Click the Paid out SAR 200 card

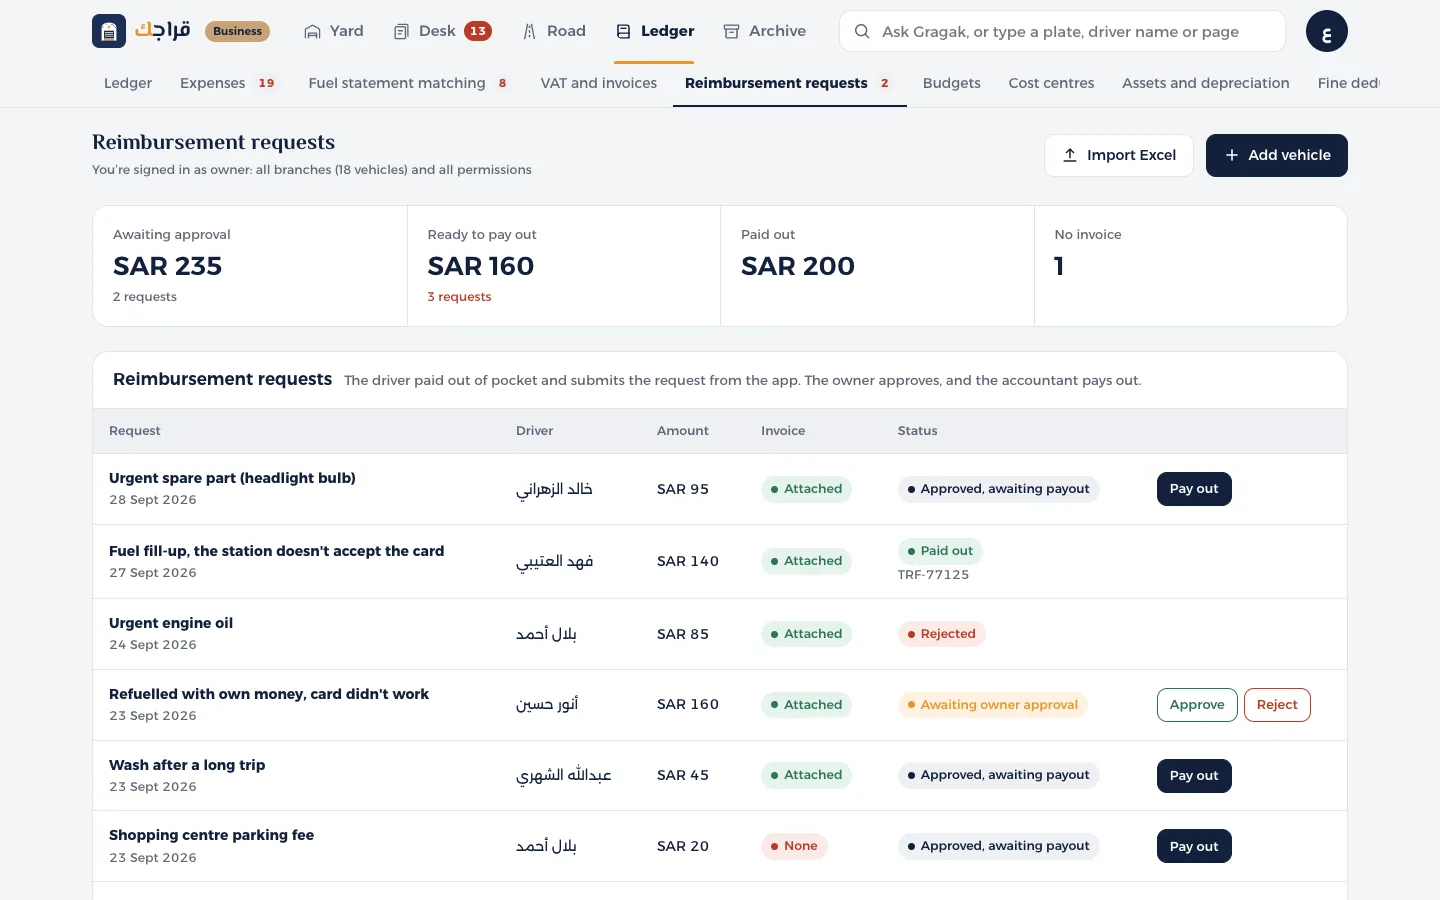[x=877, y=266]
